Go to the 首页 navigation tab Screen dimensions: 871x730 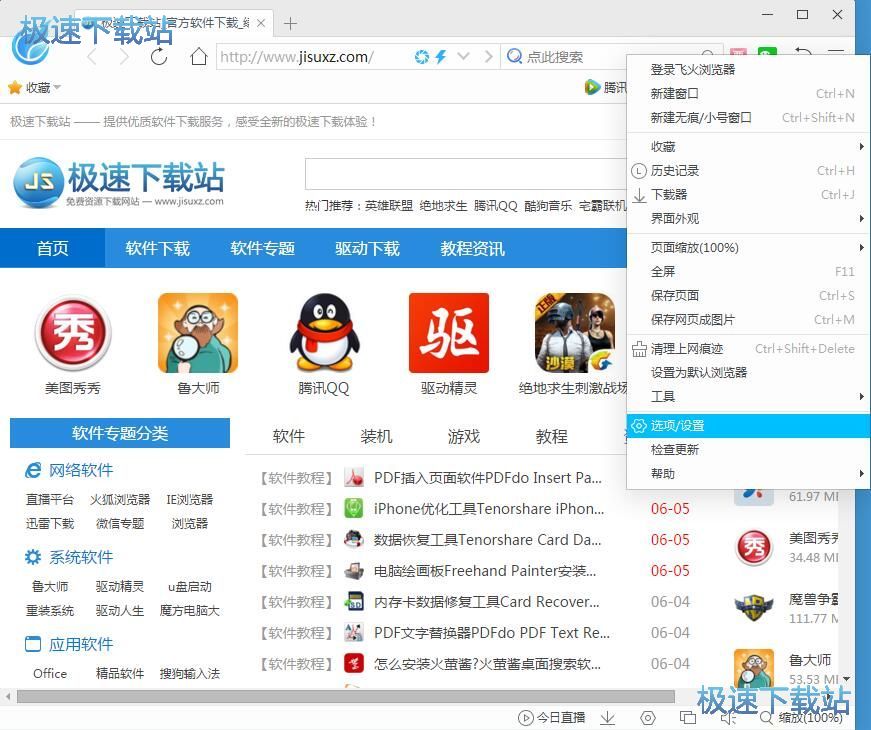pos(52,248)
